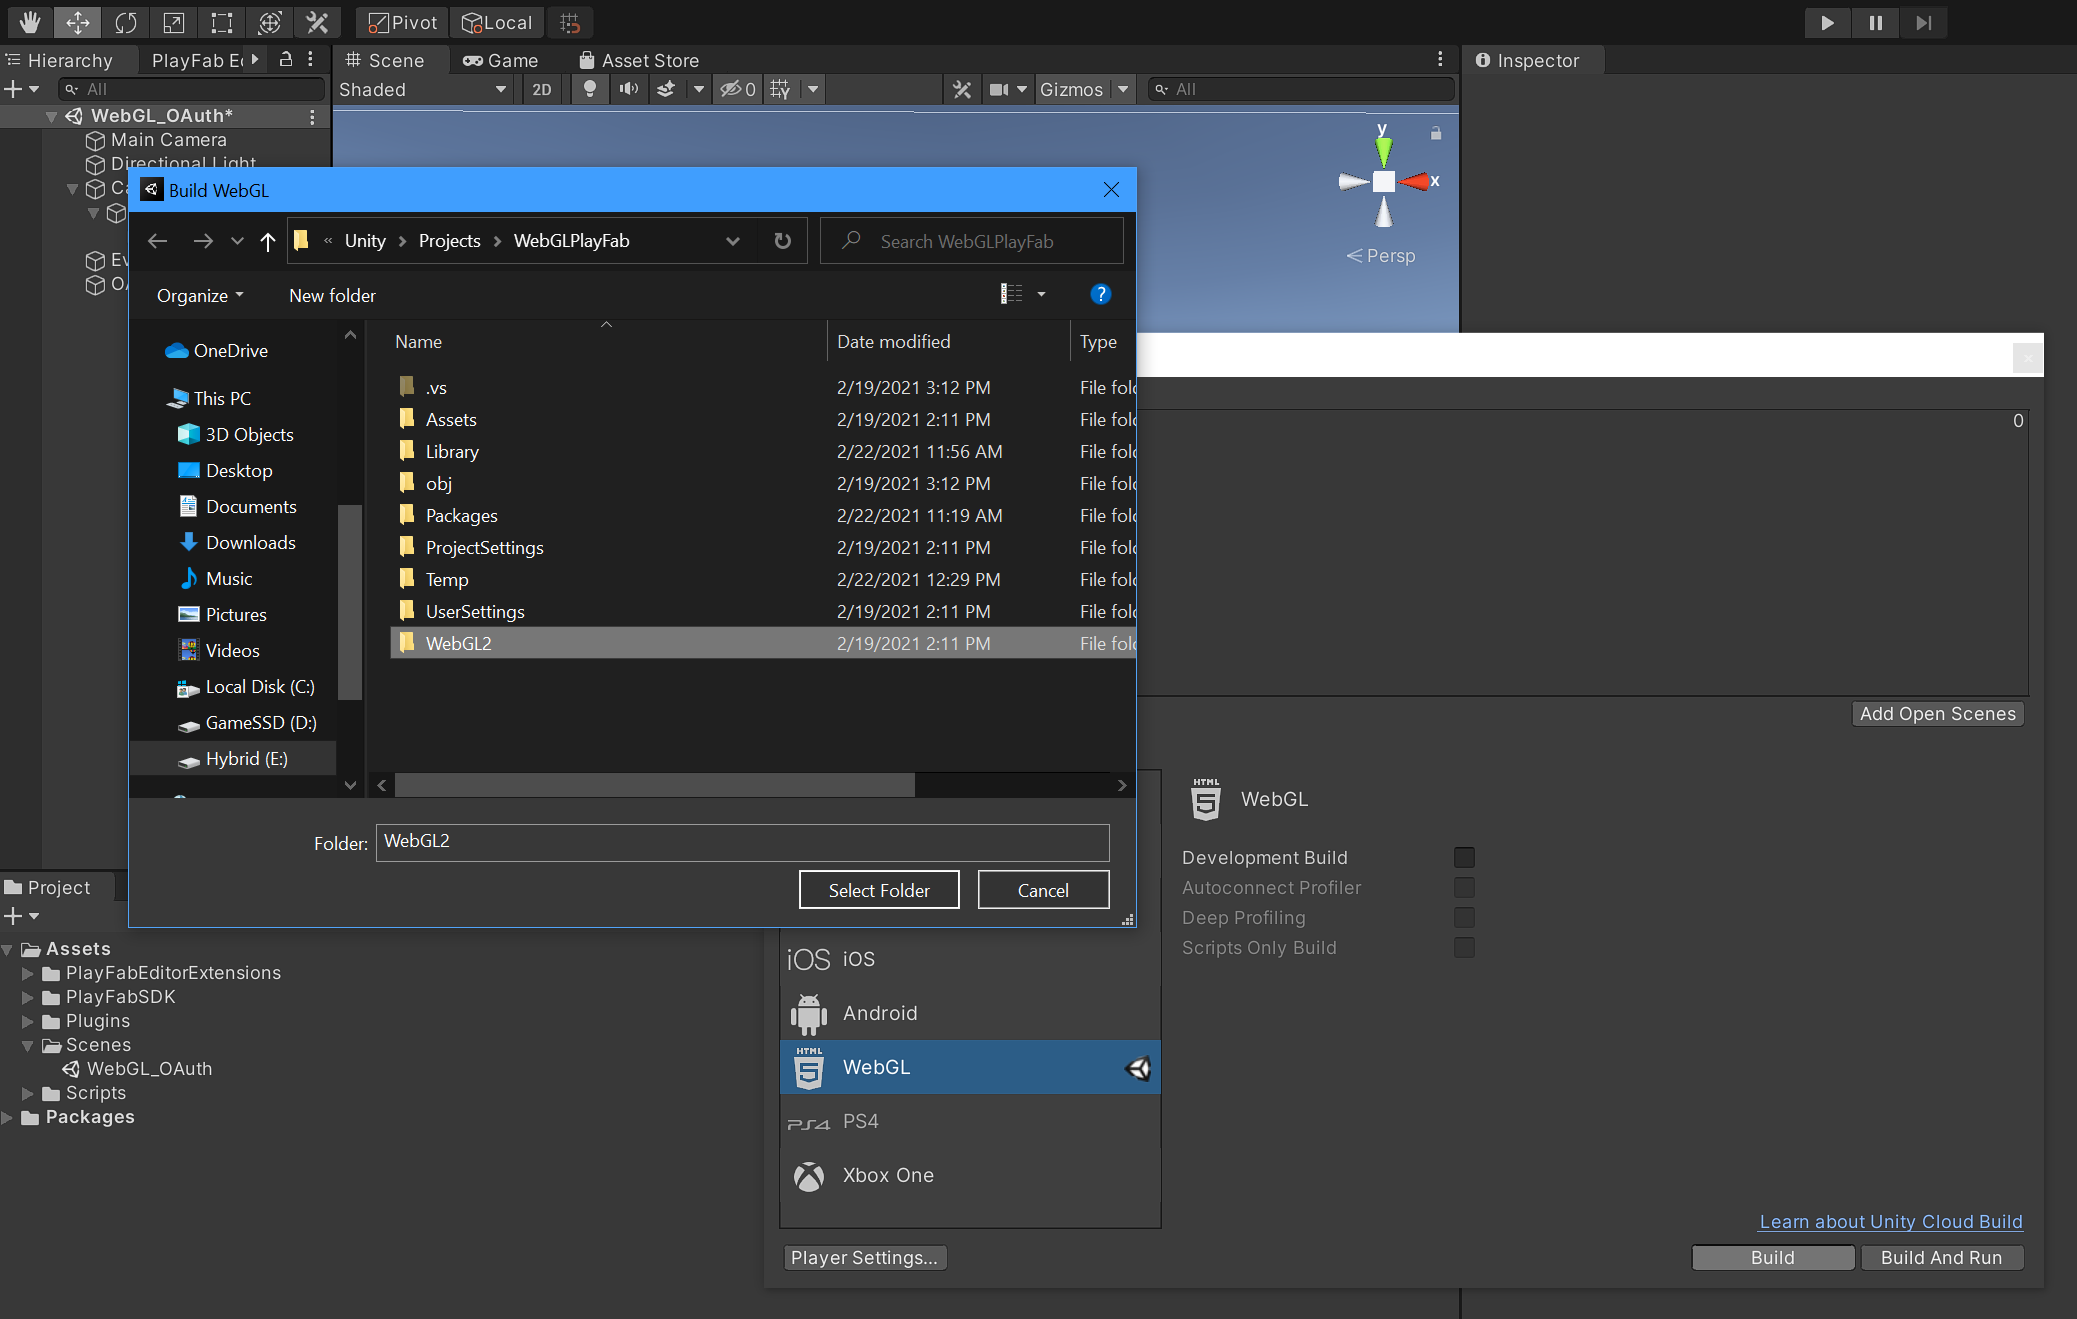The height and width of the screenshot is (1319, 2077).
Task: Switch to the Game tab
Action: pyautogui.click(x=501, y=60)
